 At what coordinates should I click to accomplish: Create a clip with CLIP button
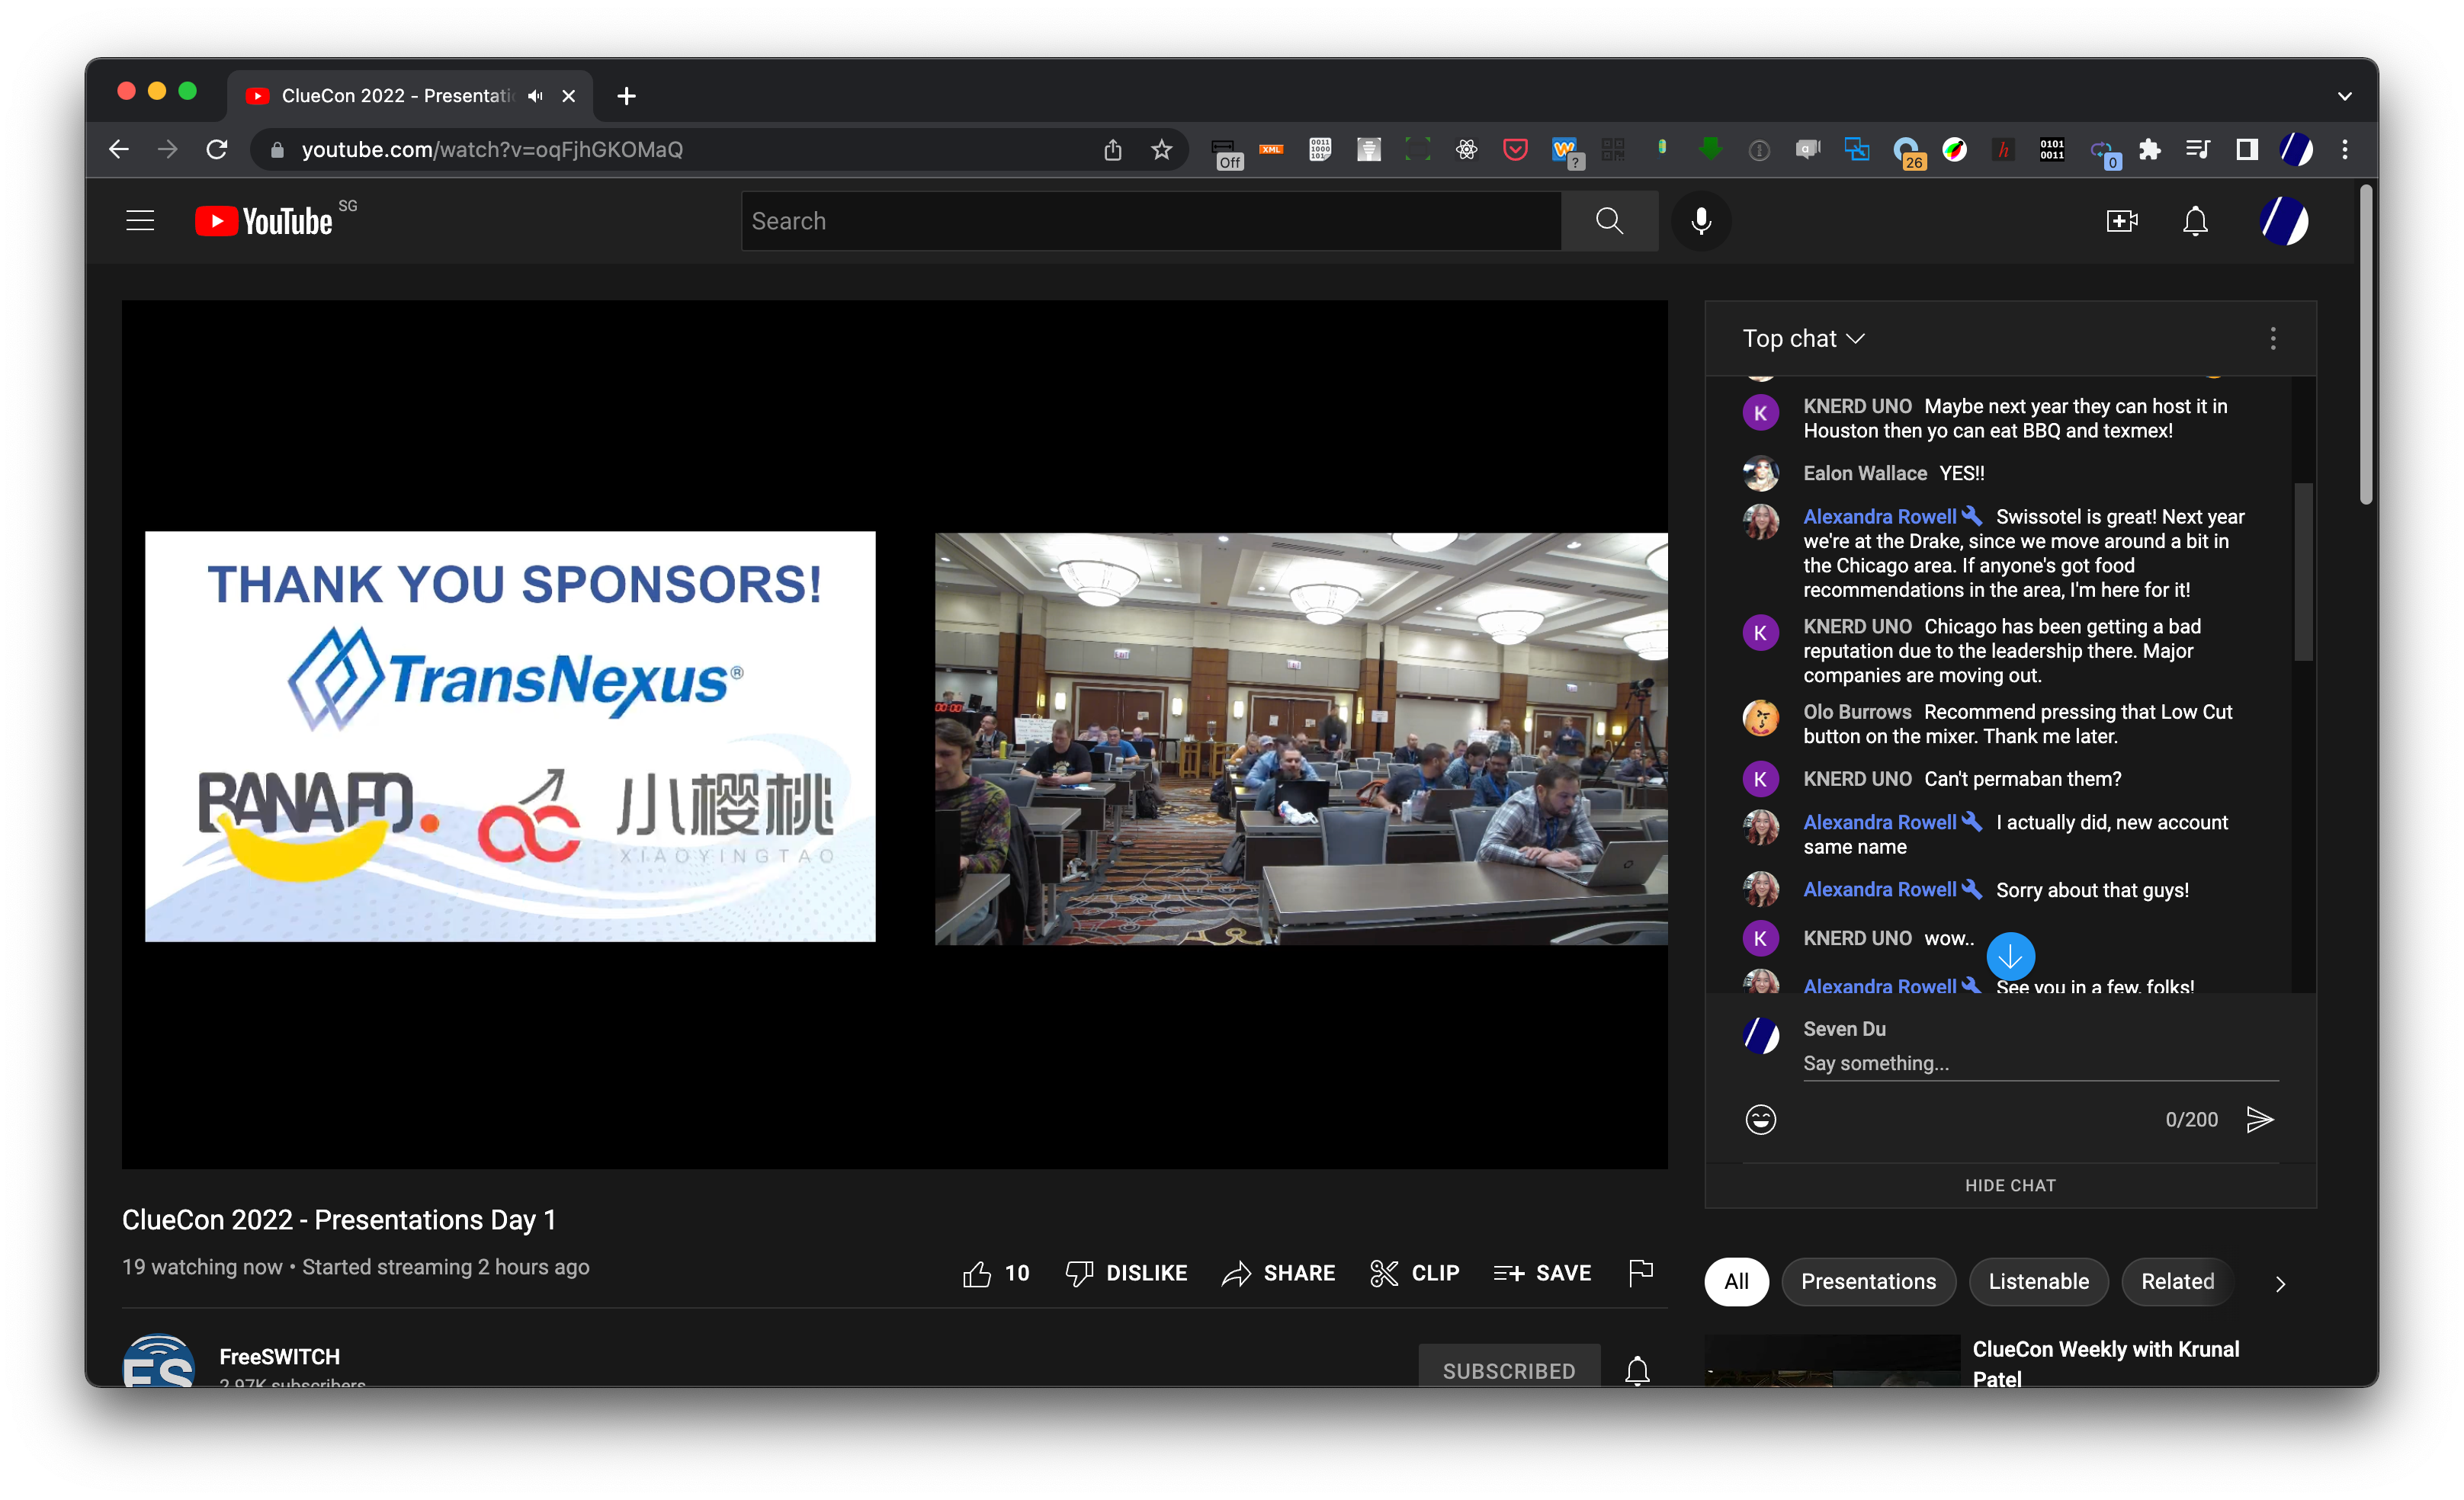[1414, 1272]
